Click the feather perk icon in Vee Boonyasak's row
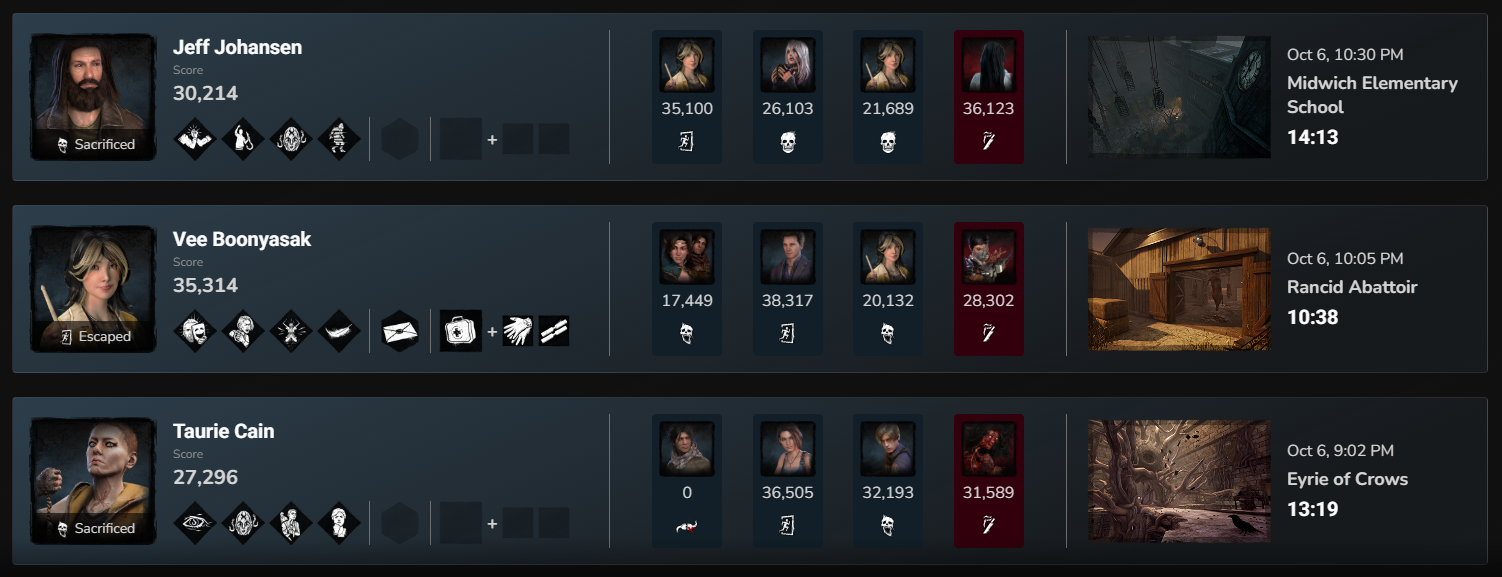 (x=339, y=331)
